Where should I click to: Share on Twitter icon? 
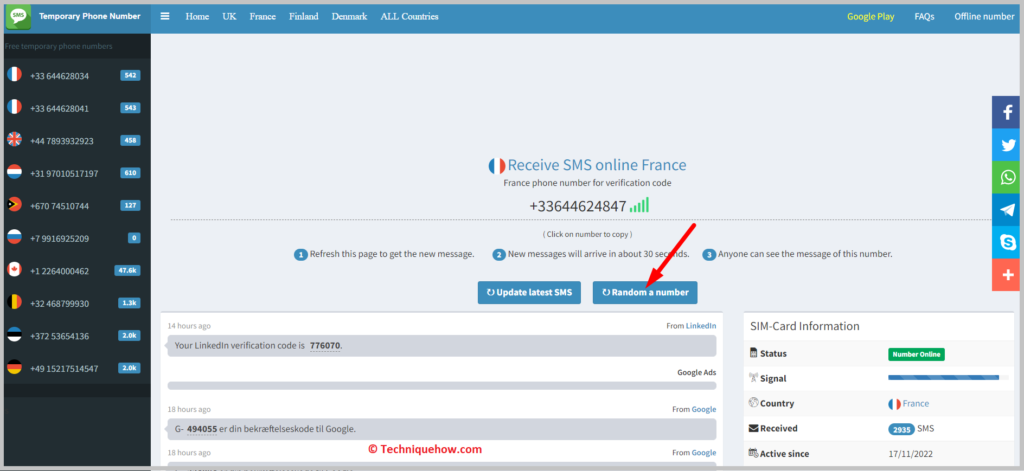pyautogui.click(x=1008, y=145)
